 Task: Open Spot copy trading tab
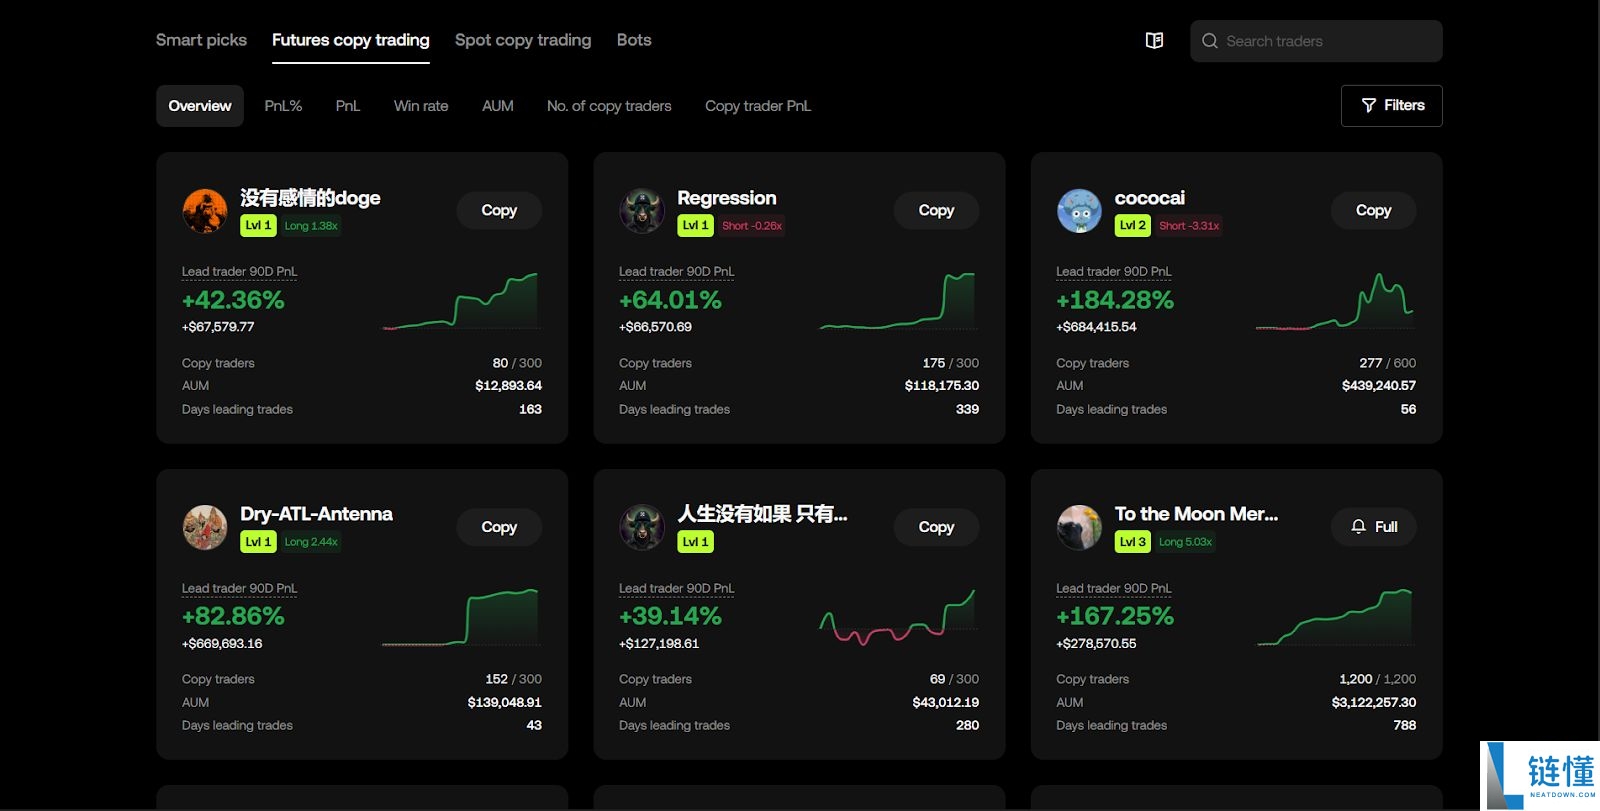point(523,40)
